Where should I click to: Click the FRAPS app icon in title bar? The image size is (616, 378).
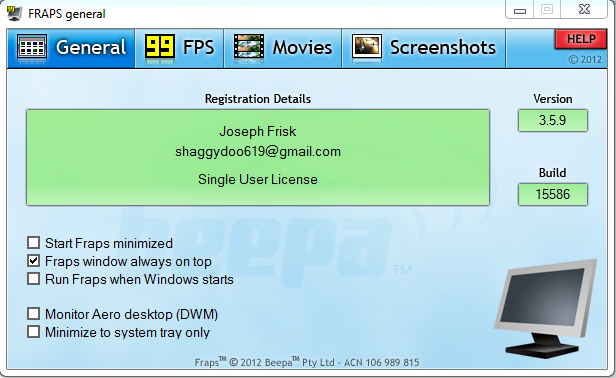(x=15, y=13)
